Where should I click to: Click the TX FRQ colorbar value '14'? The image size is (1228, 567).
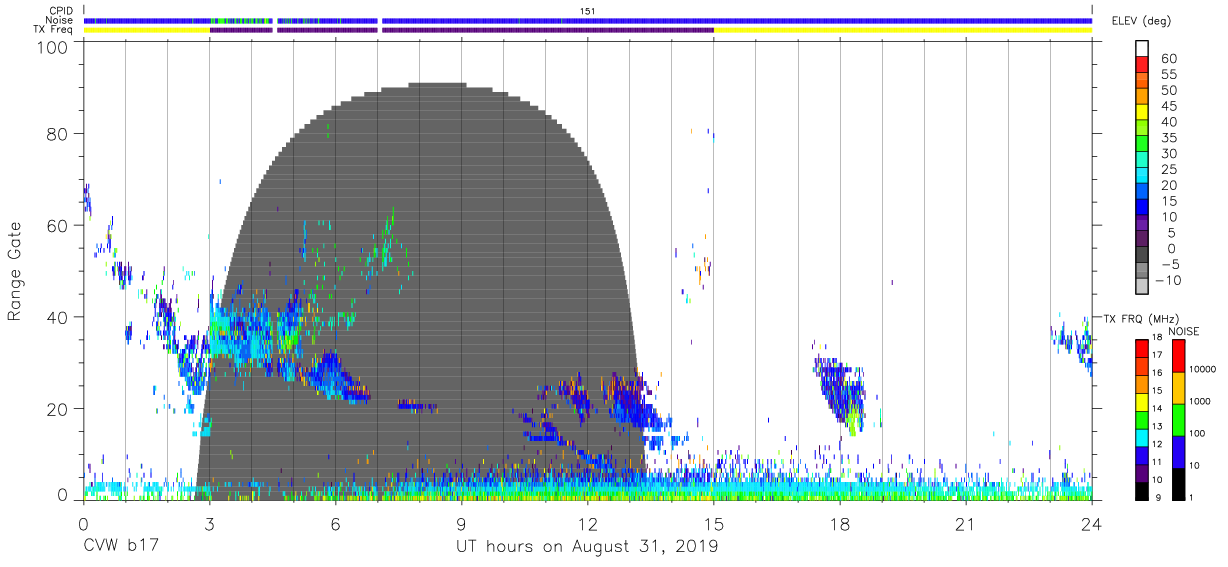click(x=1159, y=409)
